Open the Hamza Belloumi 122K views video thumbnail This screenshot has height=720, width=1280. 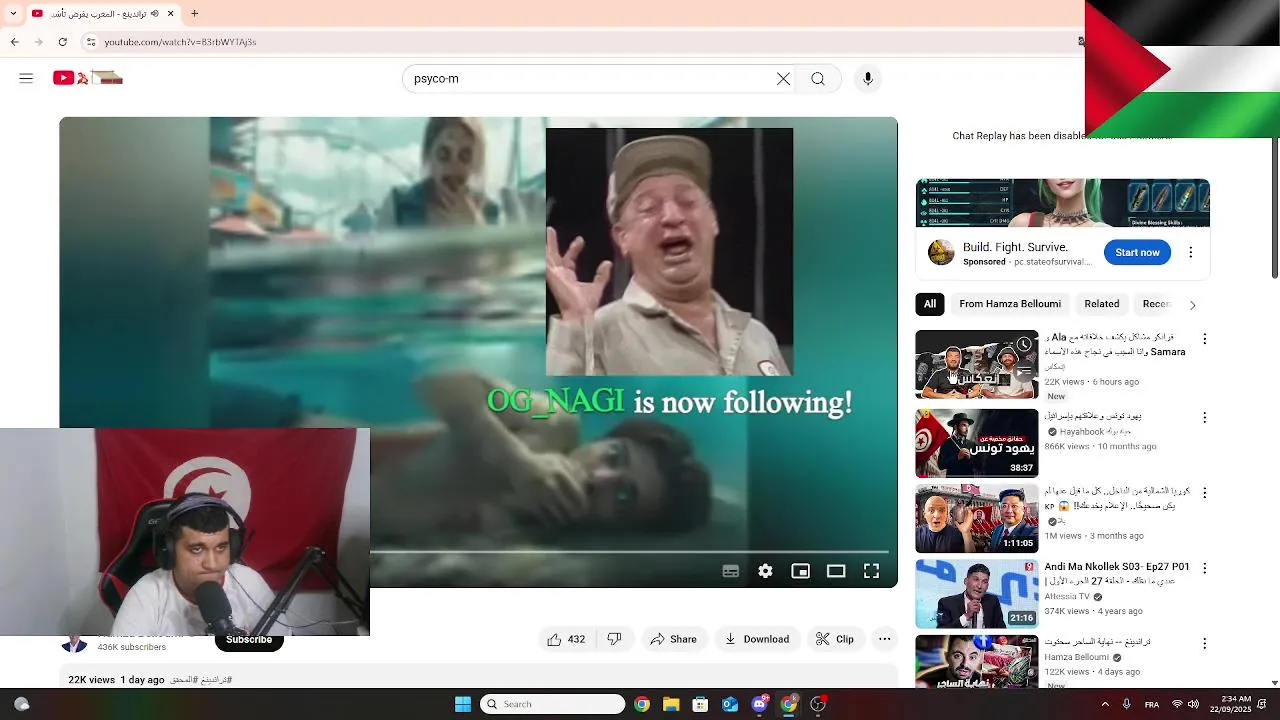pos(977,661)
